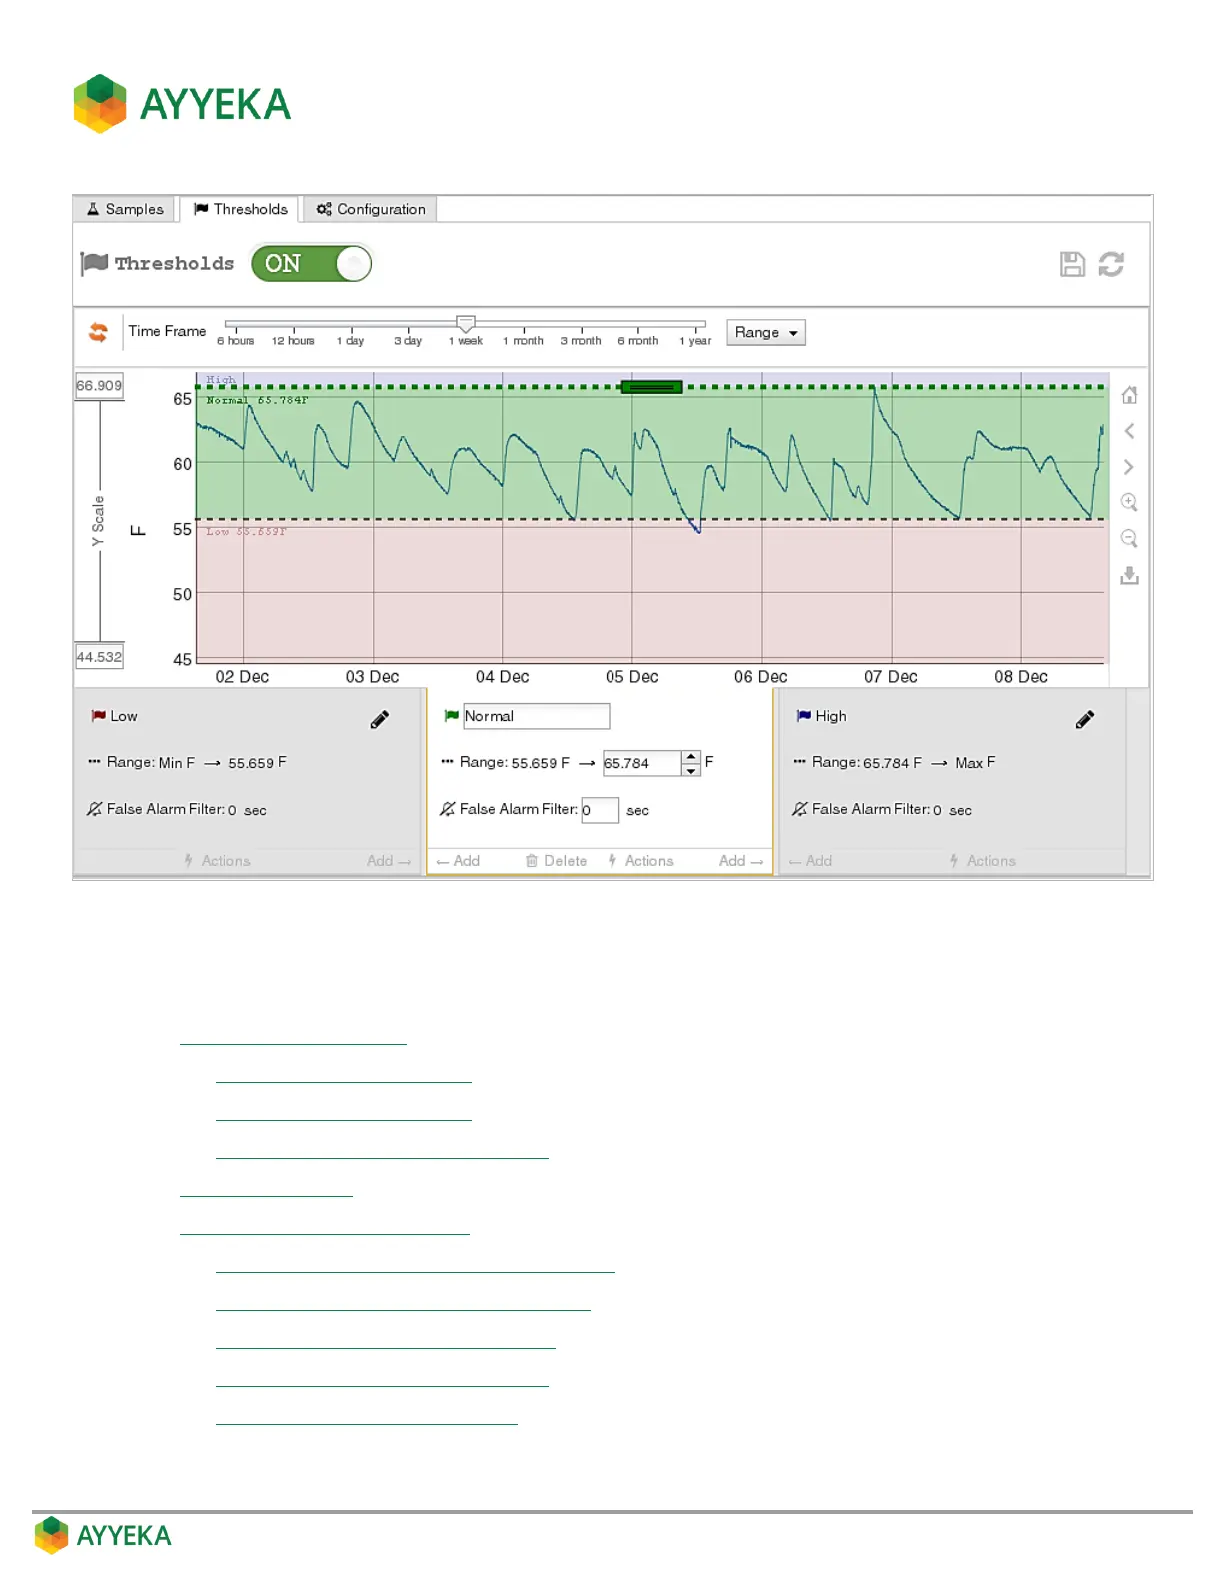1224x1584 pixels.
Task: Zoom out on the chart
Action: pos(1129,538)
